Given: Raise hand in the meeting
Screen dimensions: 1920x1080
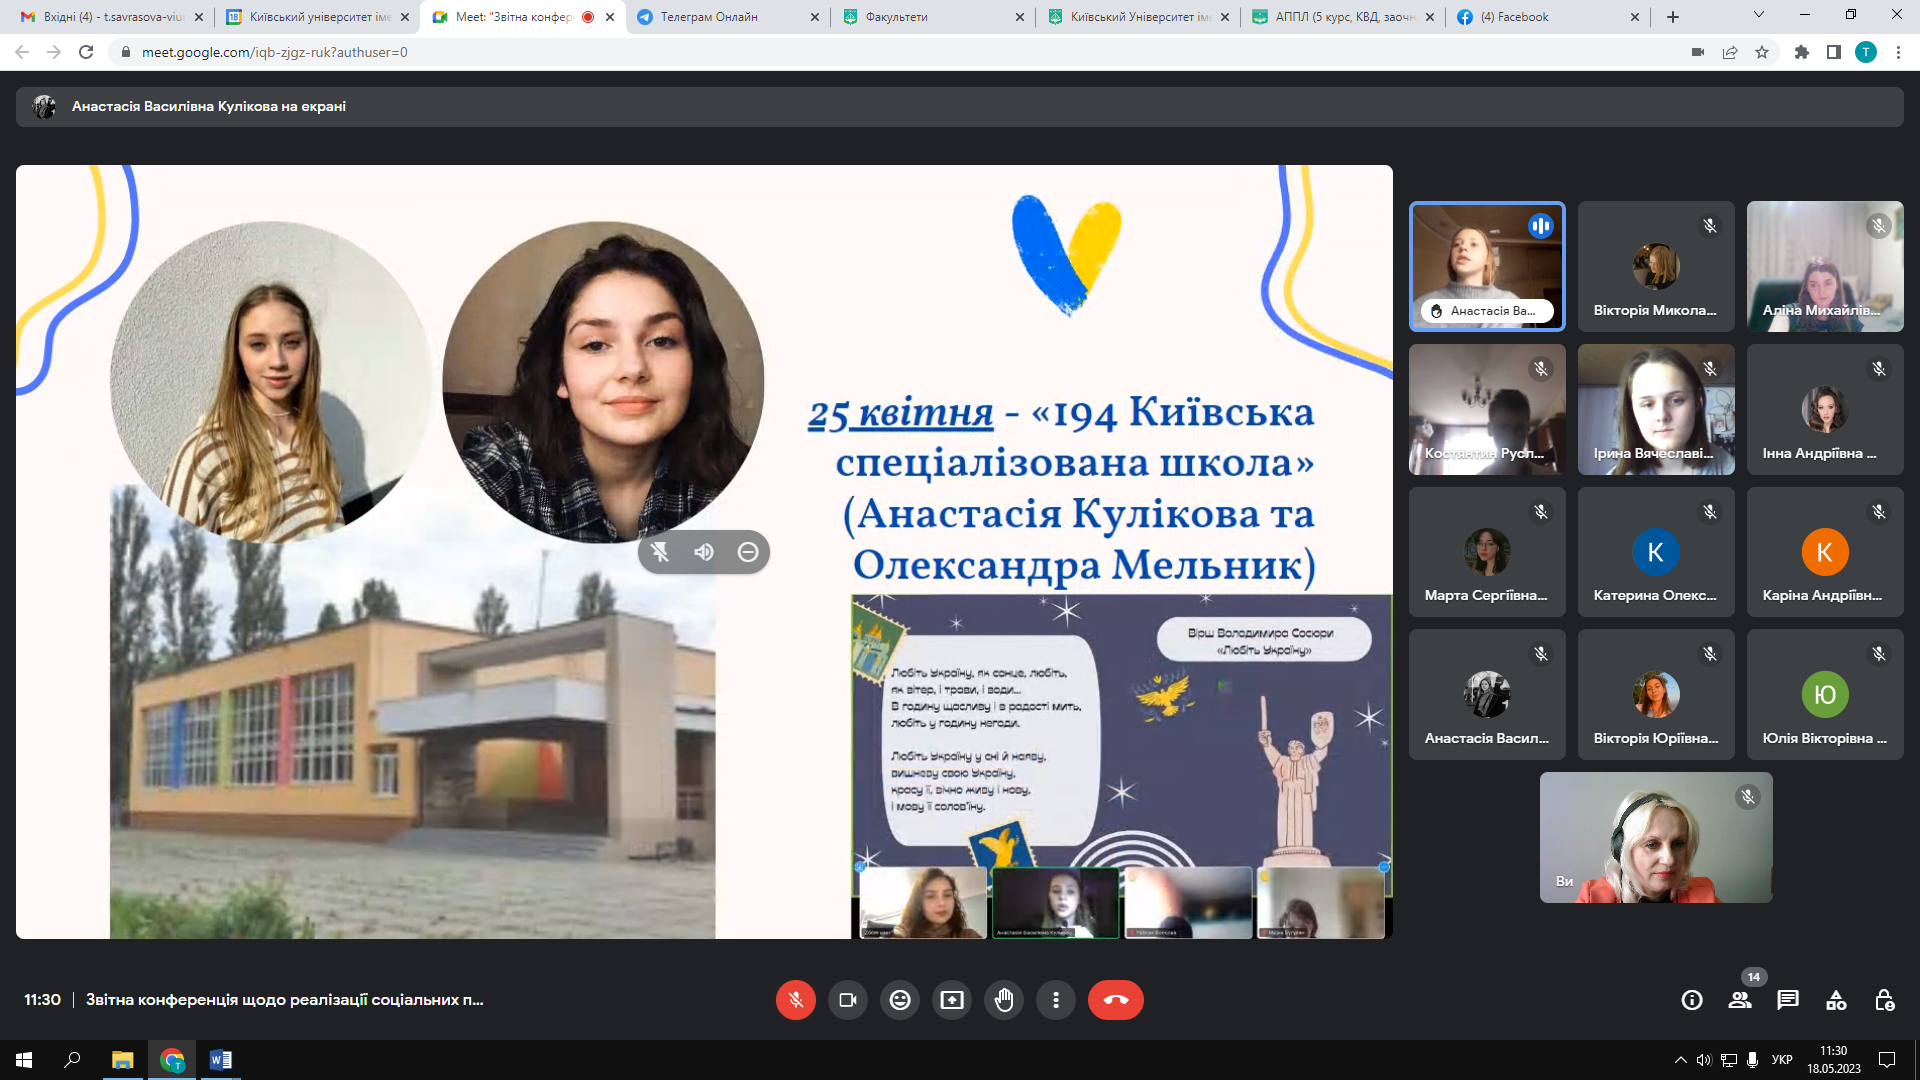Looking at the screenshot, I should 1004,1000.
